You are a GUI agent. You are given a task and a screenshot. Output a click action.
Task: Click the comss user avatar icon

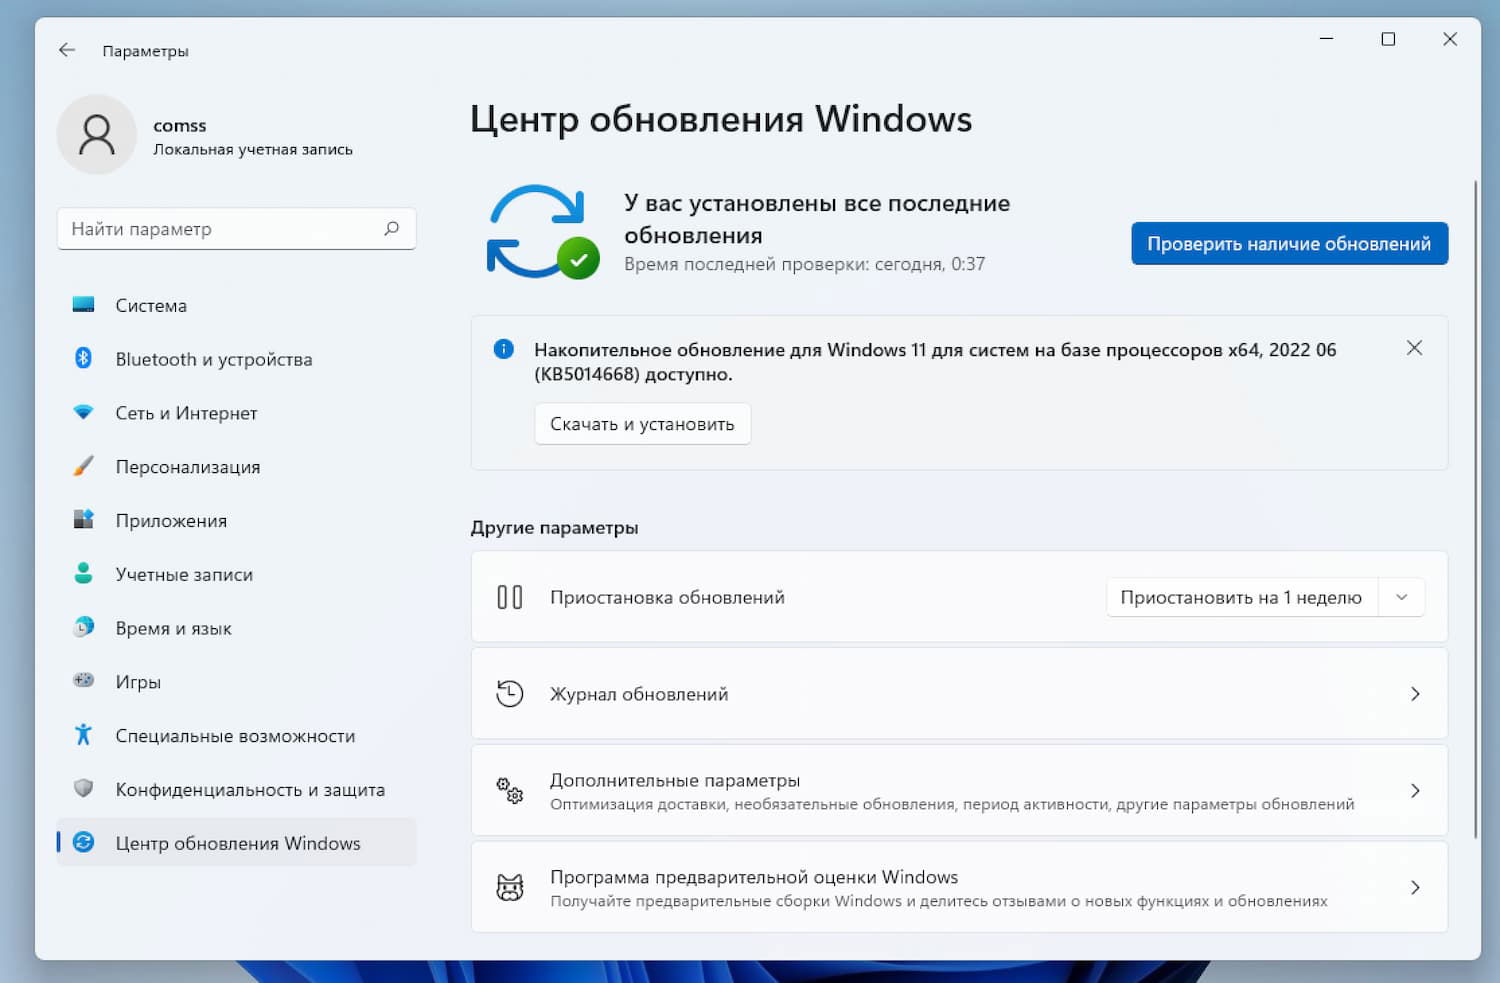pos(97,135)
